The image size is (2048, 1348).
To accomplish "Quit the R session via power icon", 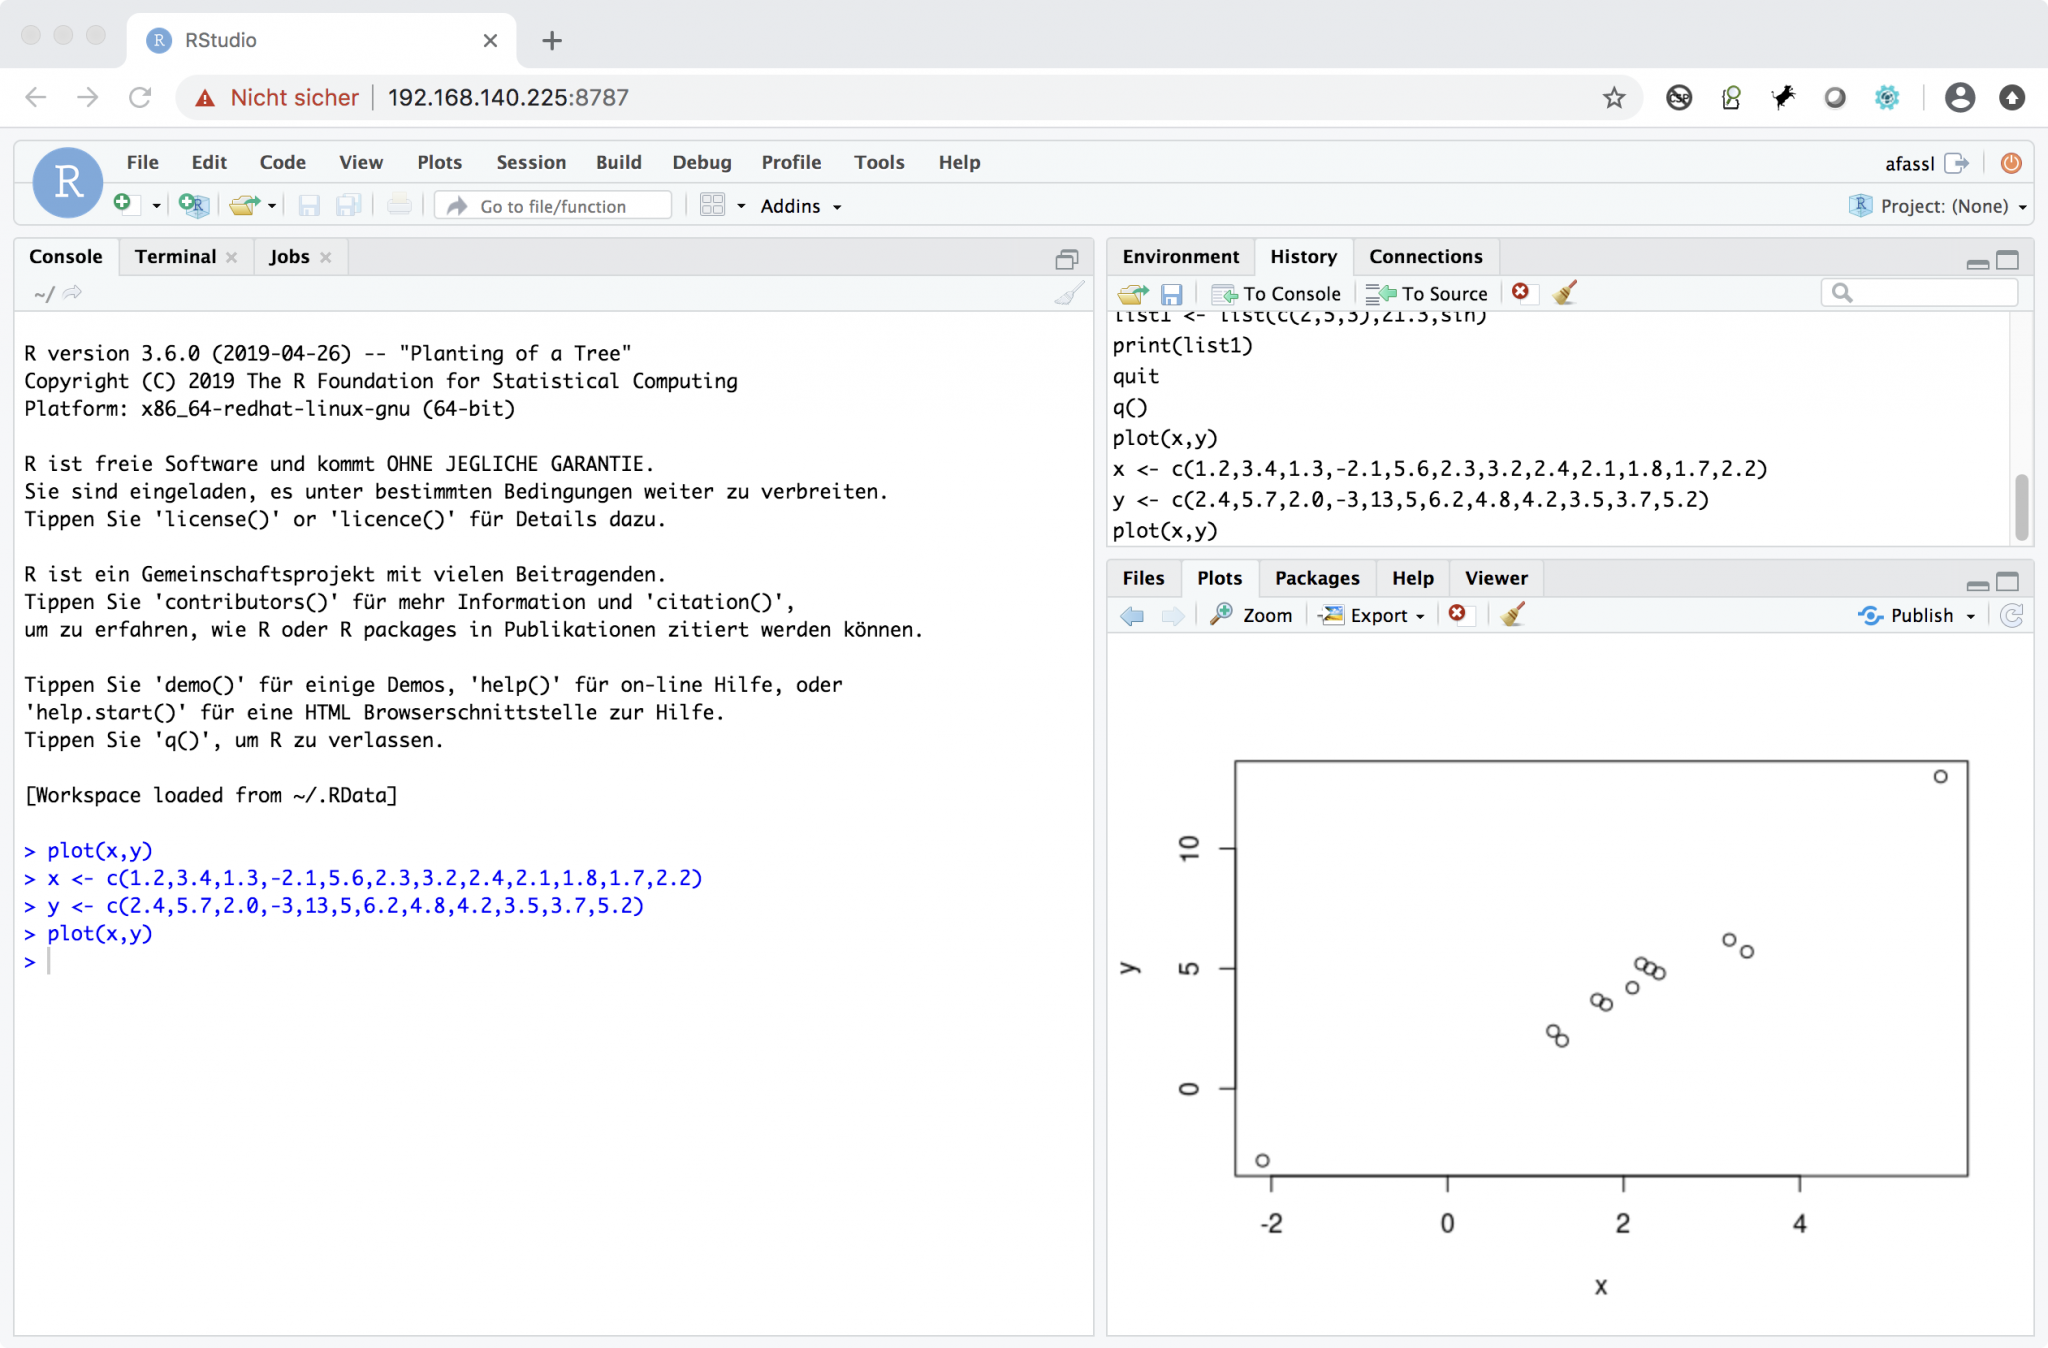I will 2011,162.
